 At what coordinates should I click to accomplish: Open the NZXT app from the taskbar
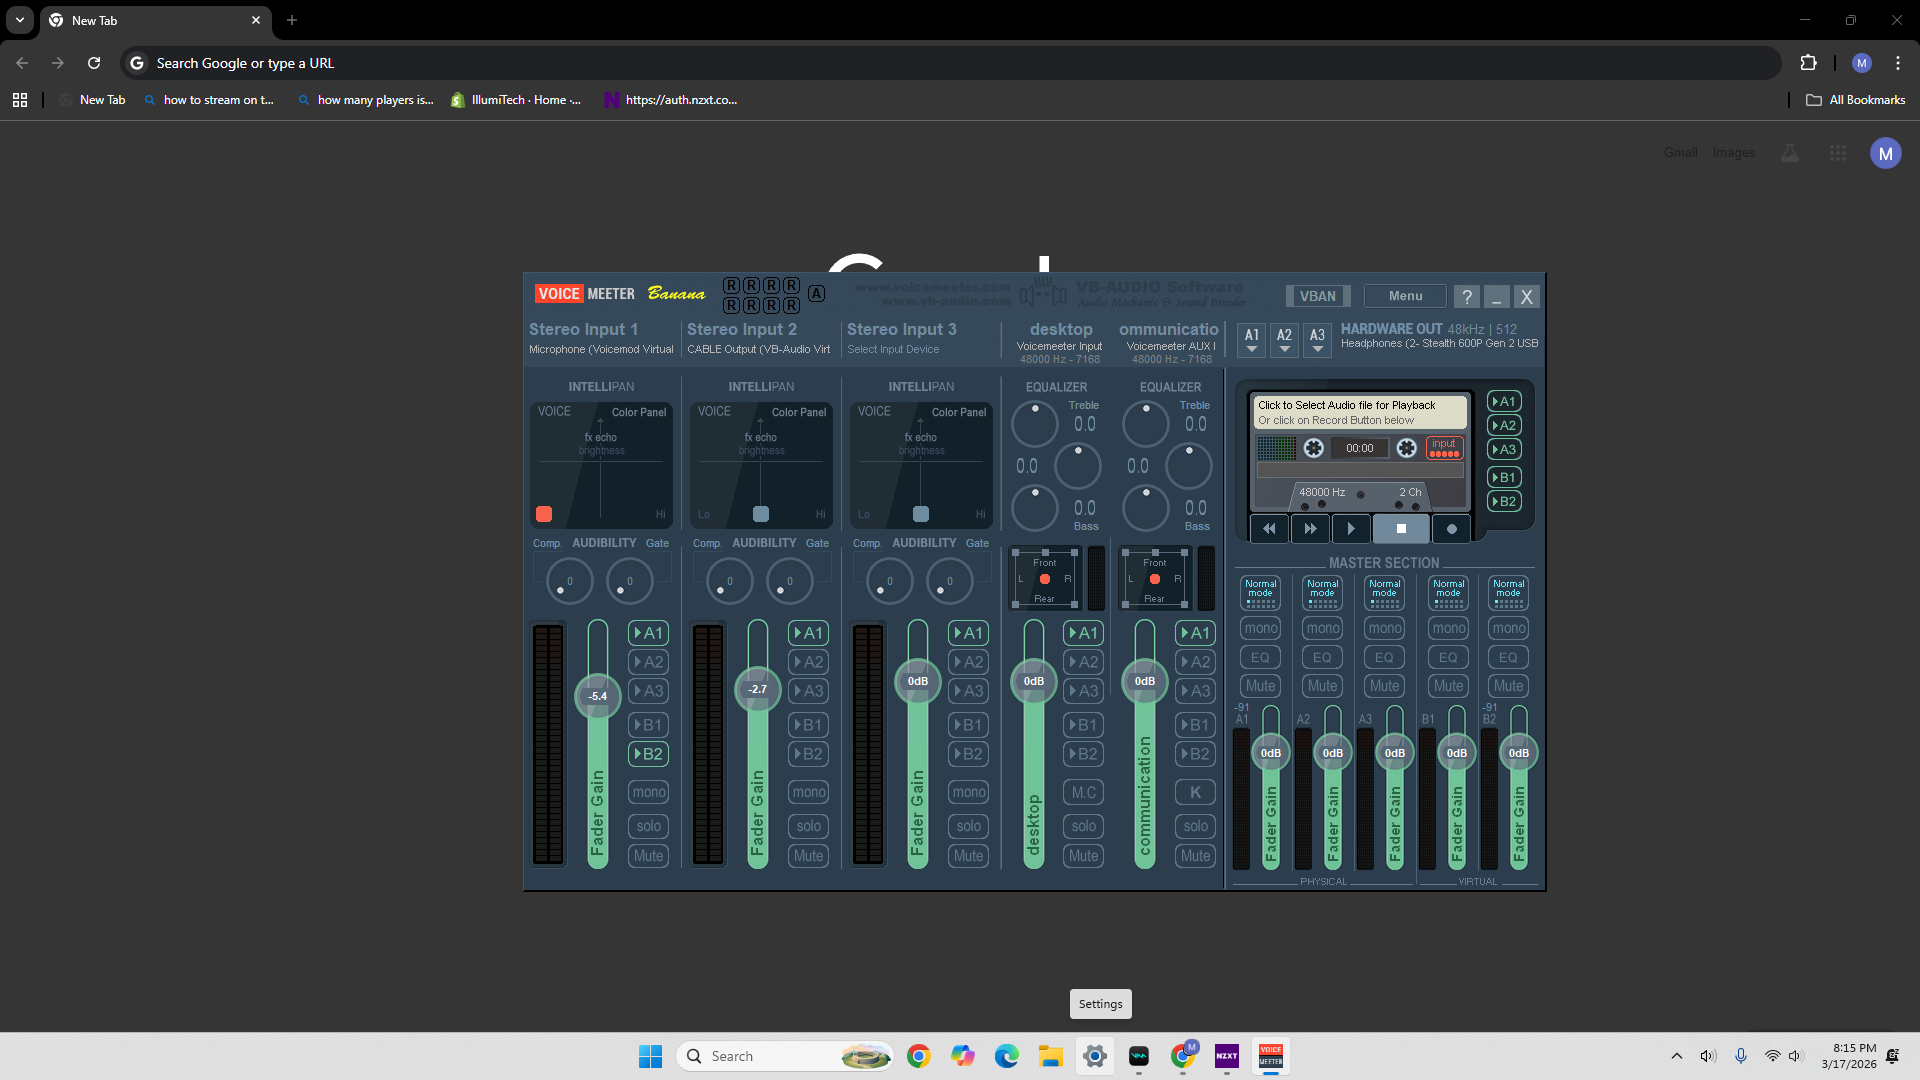click(x=1227, y=1056)
